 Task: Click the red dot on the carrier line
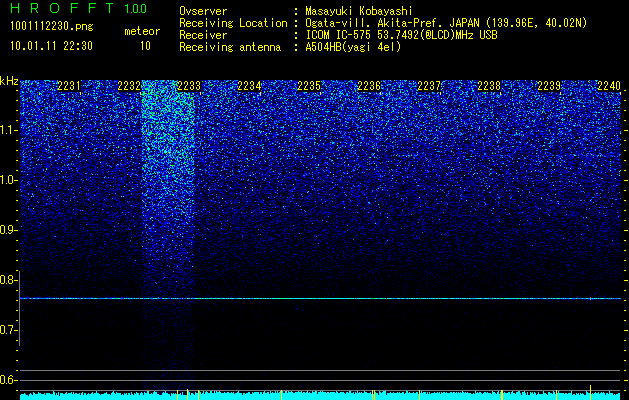(x=590, y=298)
